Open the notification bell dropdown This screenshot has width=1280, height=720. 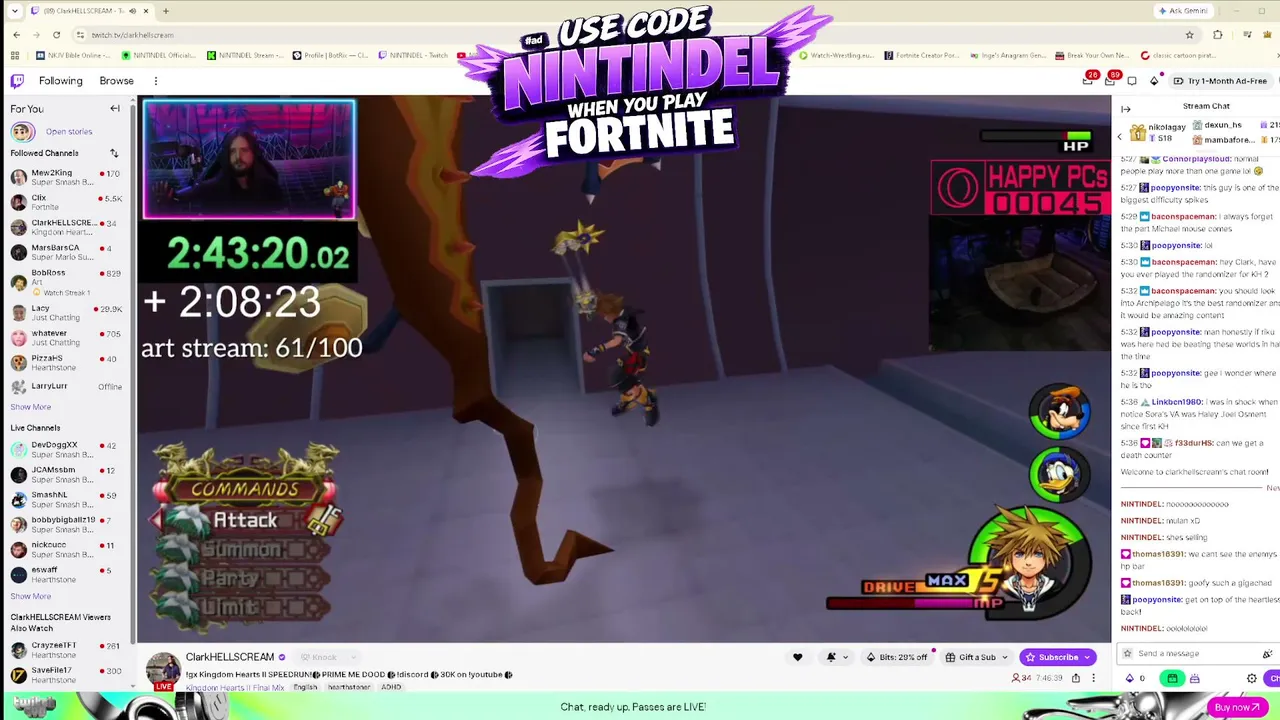(x=836, y=657)
